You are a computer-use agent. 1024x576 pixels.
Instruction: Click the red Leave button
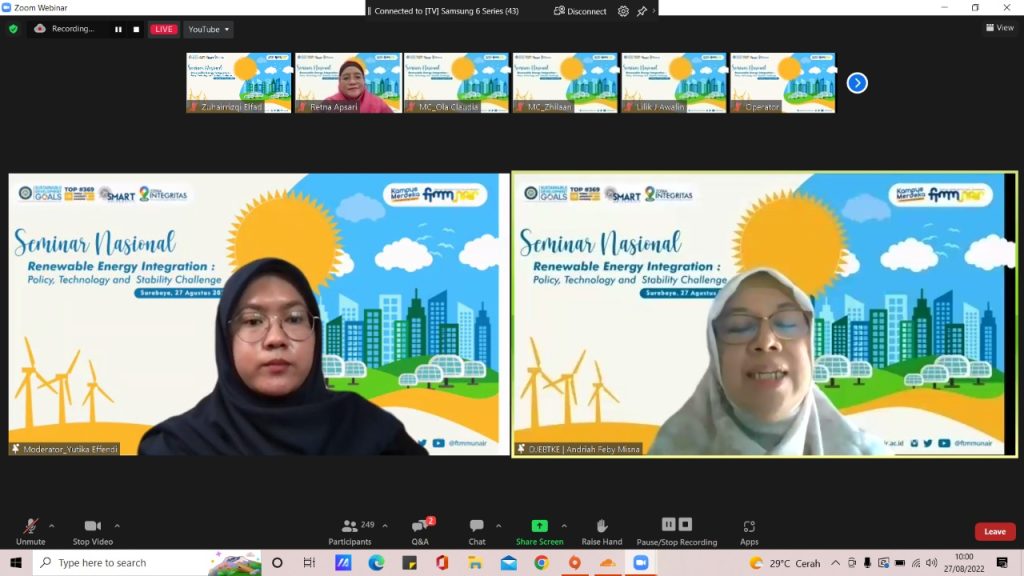click(995, 532)
